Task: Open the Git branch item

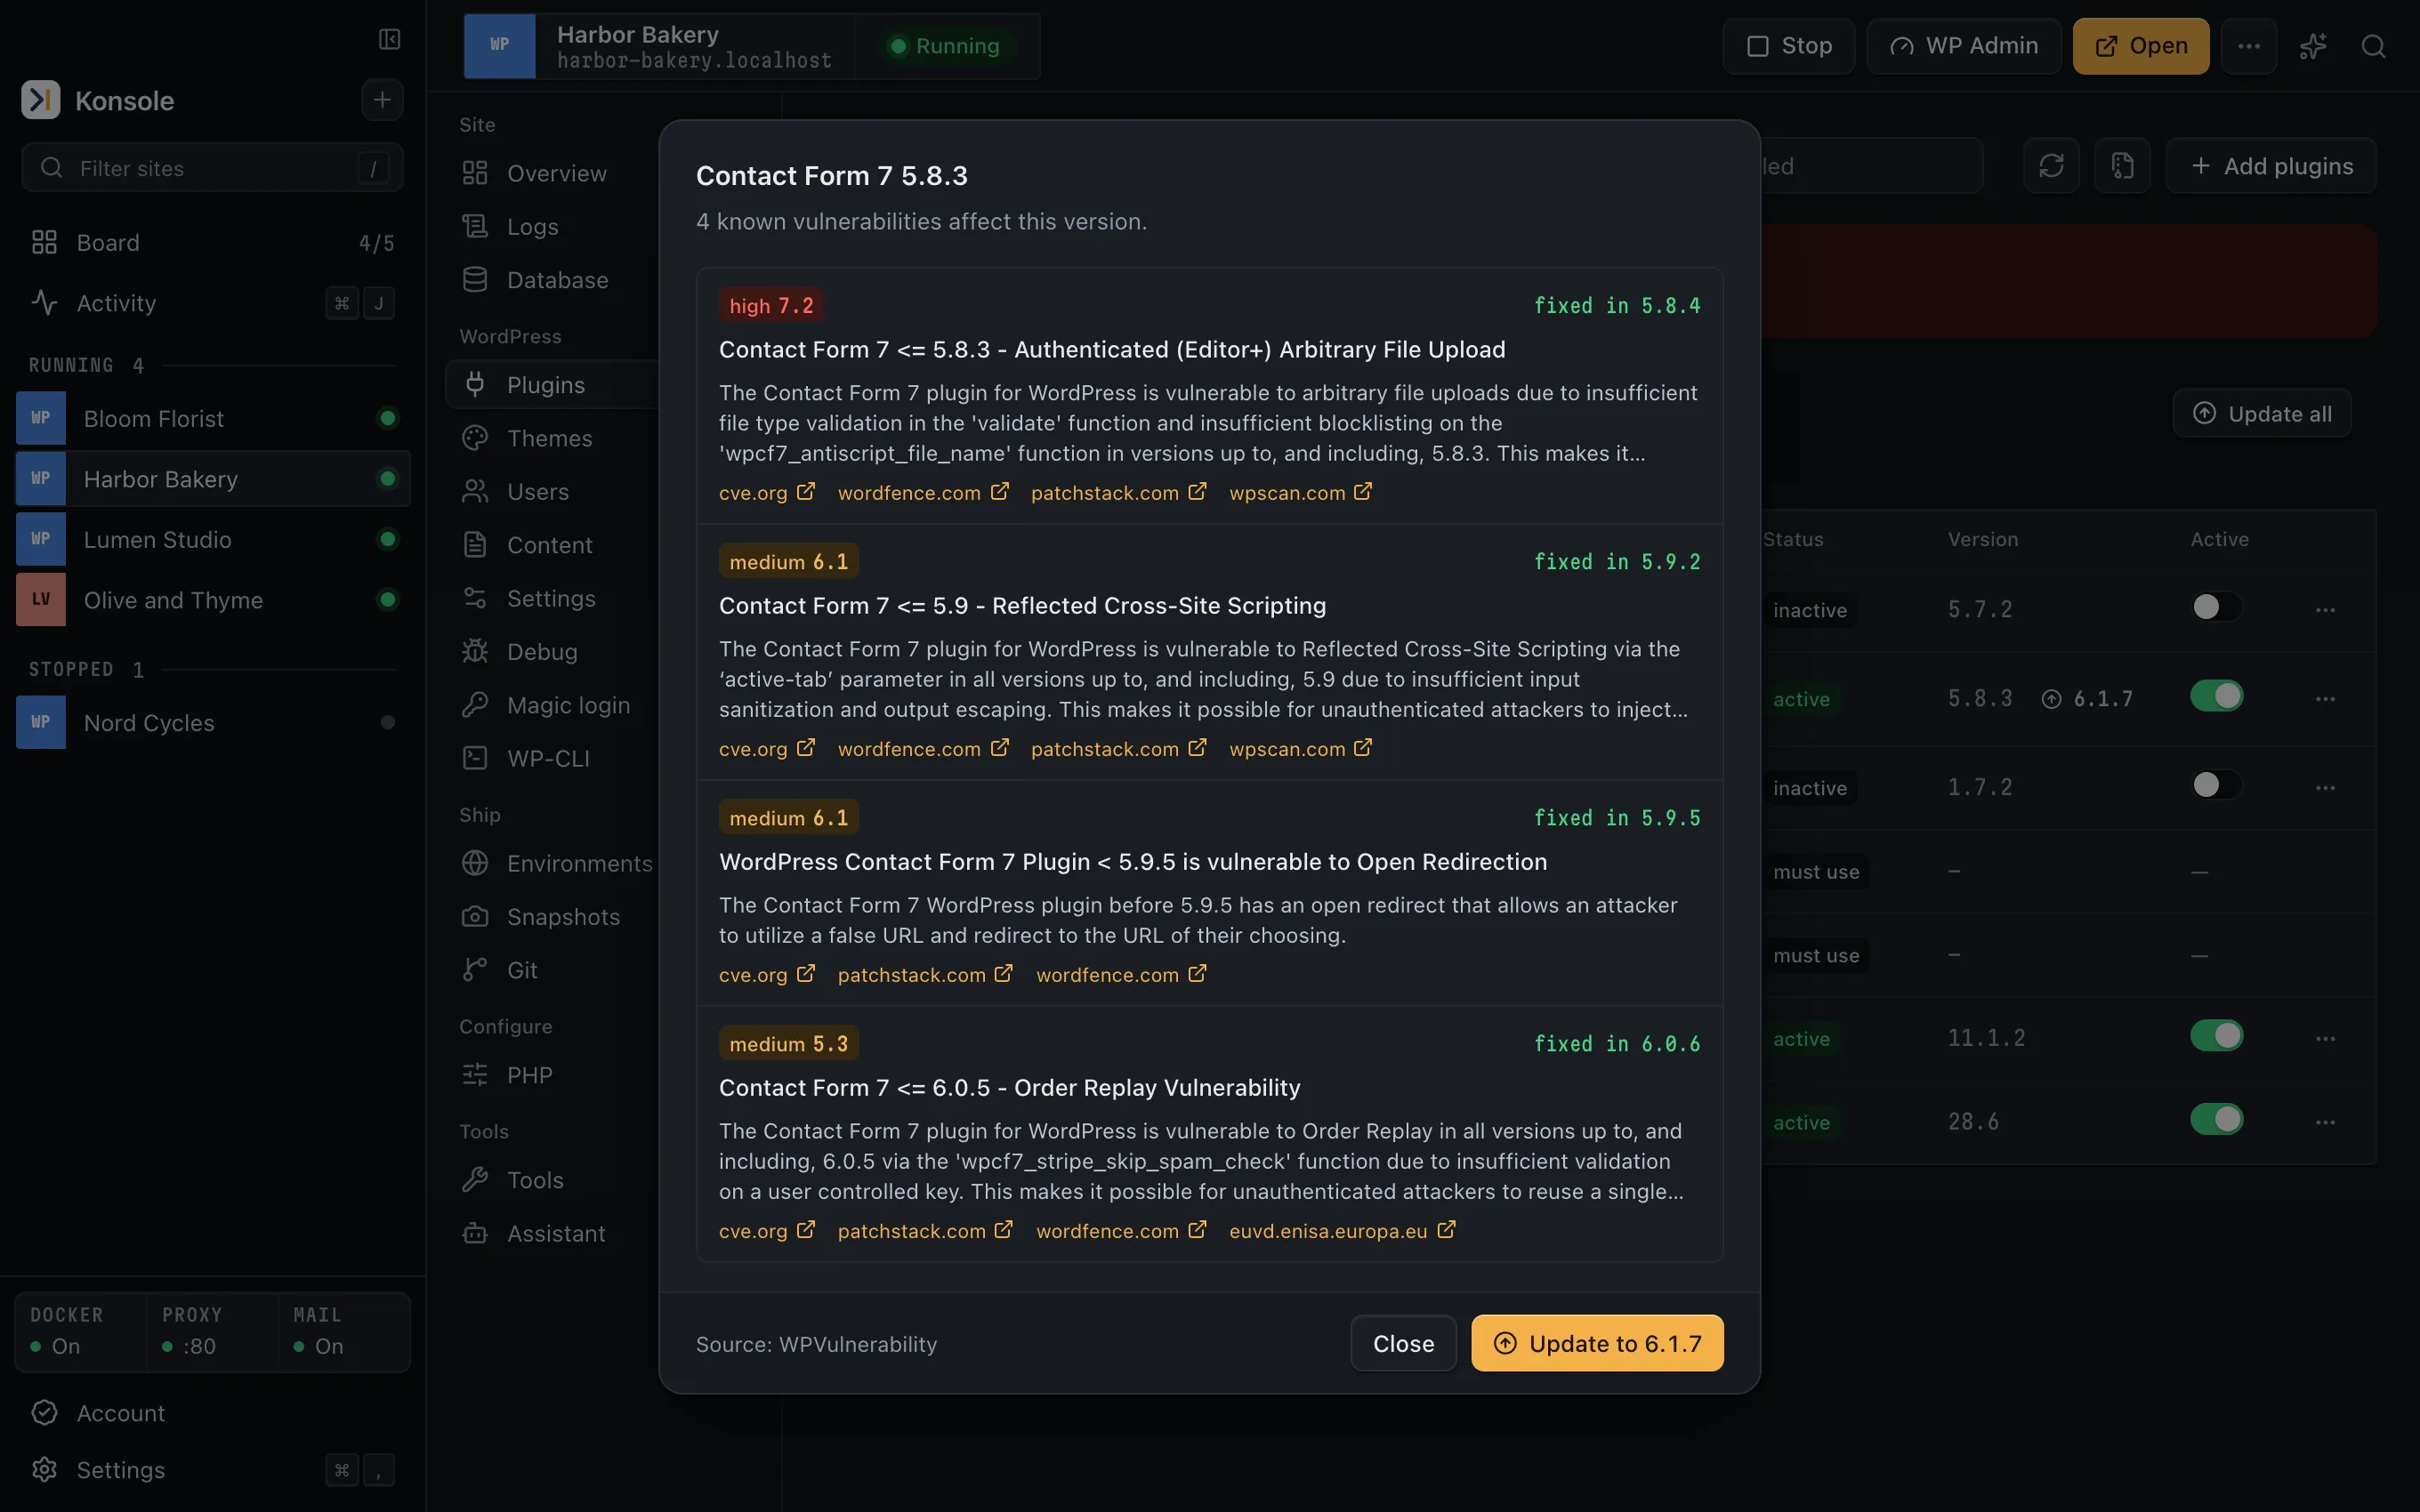Action: click(553, 970)
